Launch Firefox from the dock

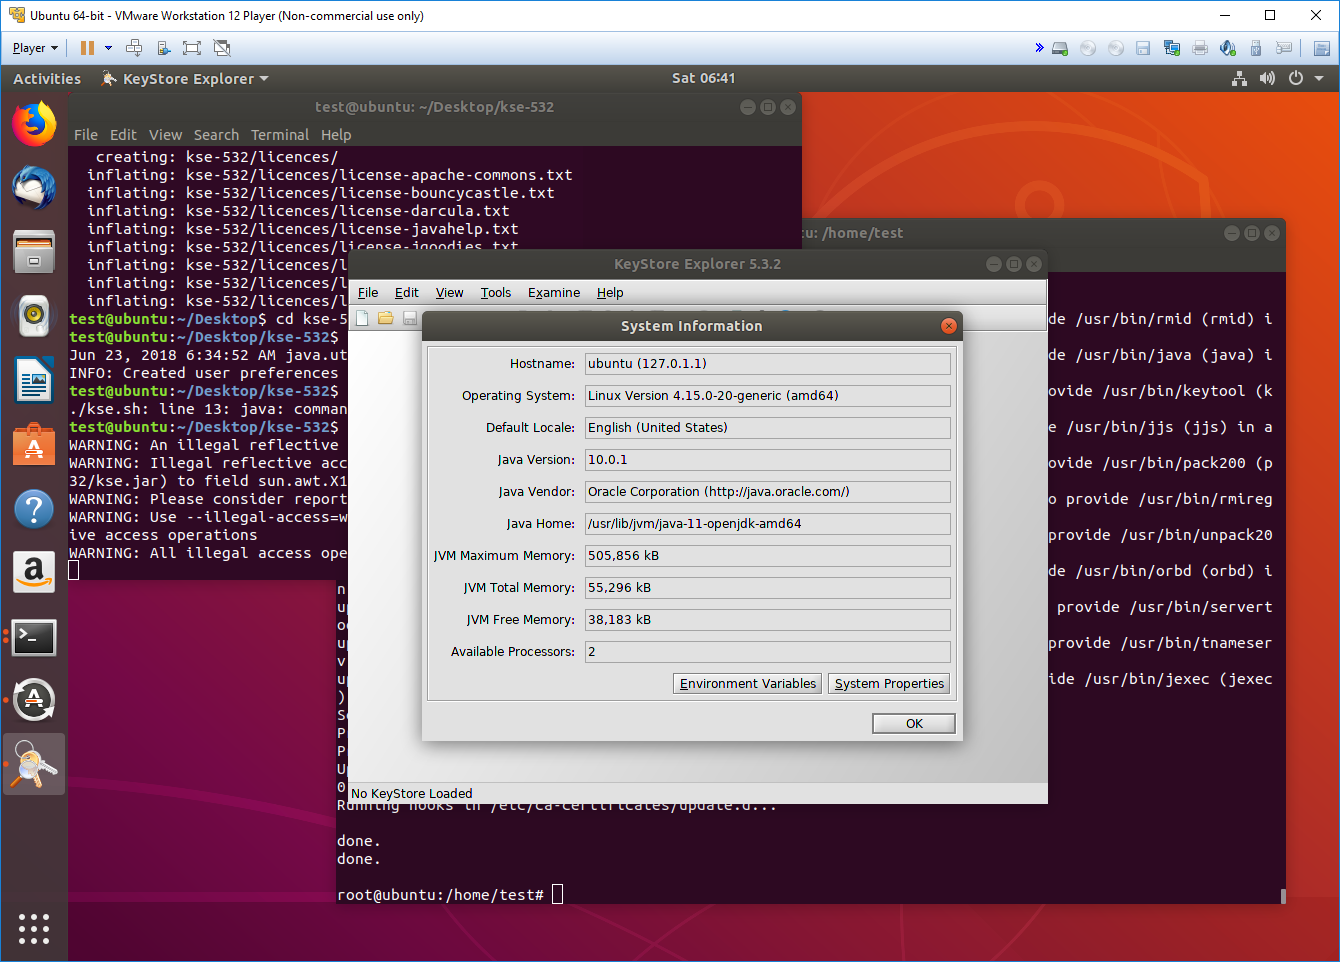point(34,123)
